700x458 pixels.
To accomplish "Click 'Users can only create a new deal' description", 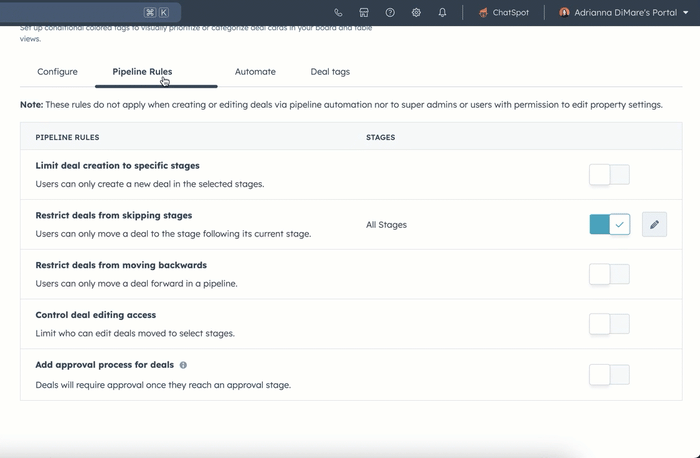I will click(x=150, y=184).
